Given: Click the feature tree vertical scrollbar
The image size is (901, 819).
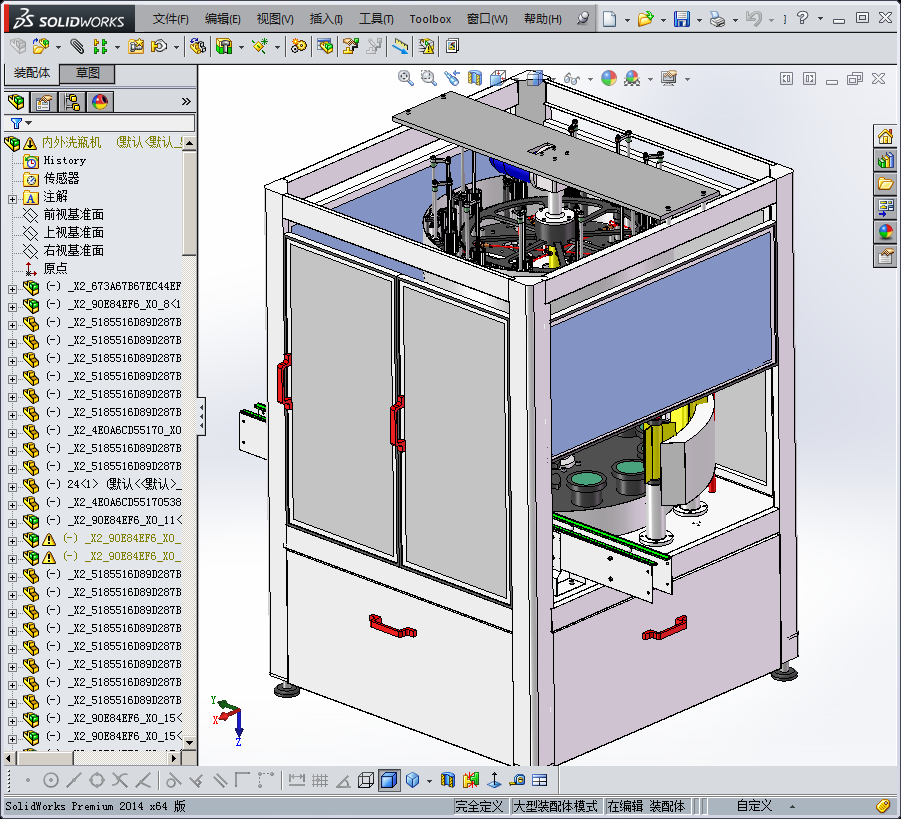Looking at the screenshot, I should pyautogui.click(x=190, y=200).
